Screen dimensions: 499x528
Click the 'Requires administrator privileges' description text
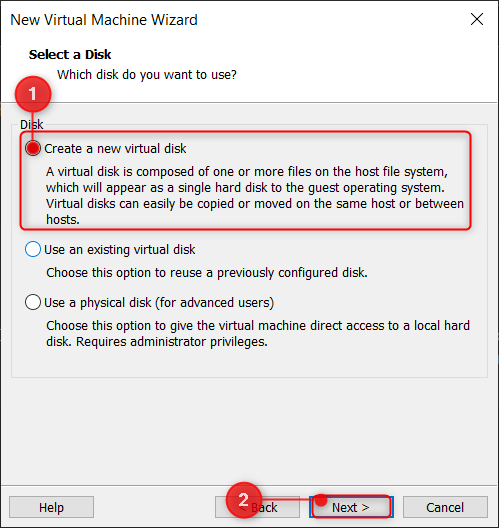172,341
